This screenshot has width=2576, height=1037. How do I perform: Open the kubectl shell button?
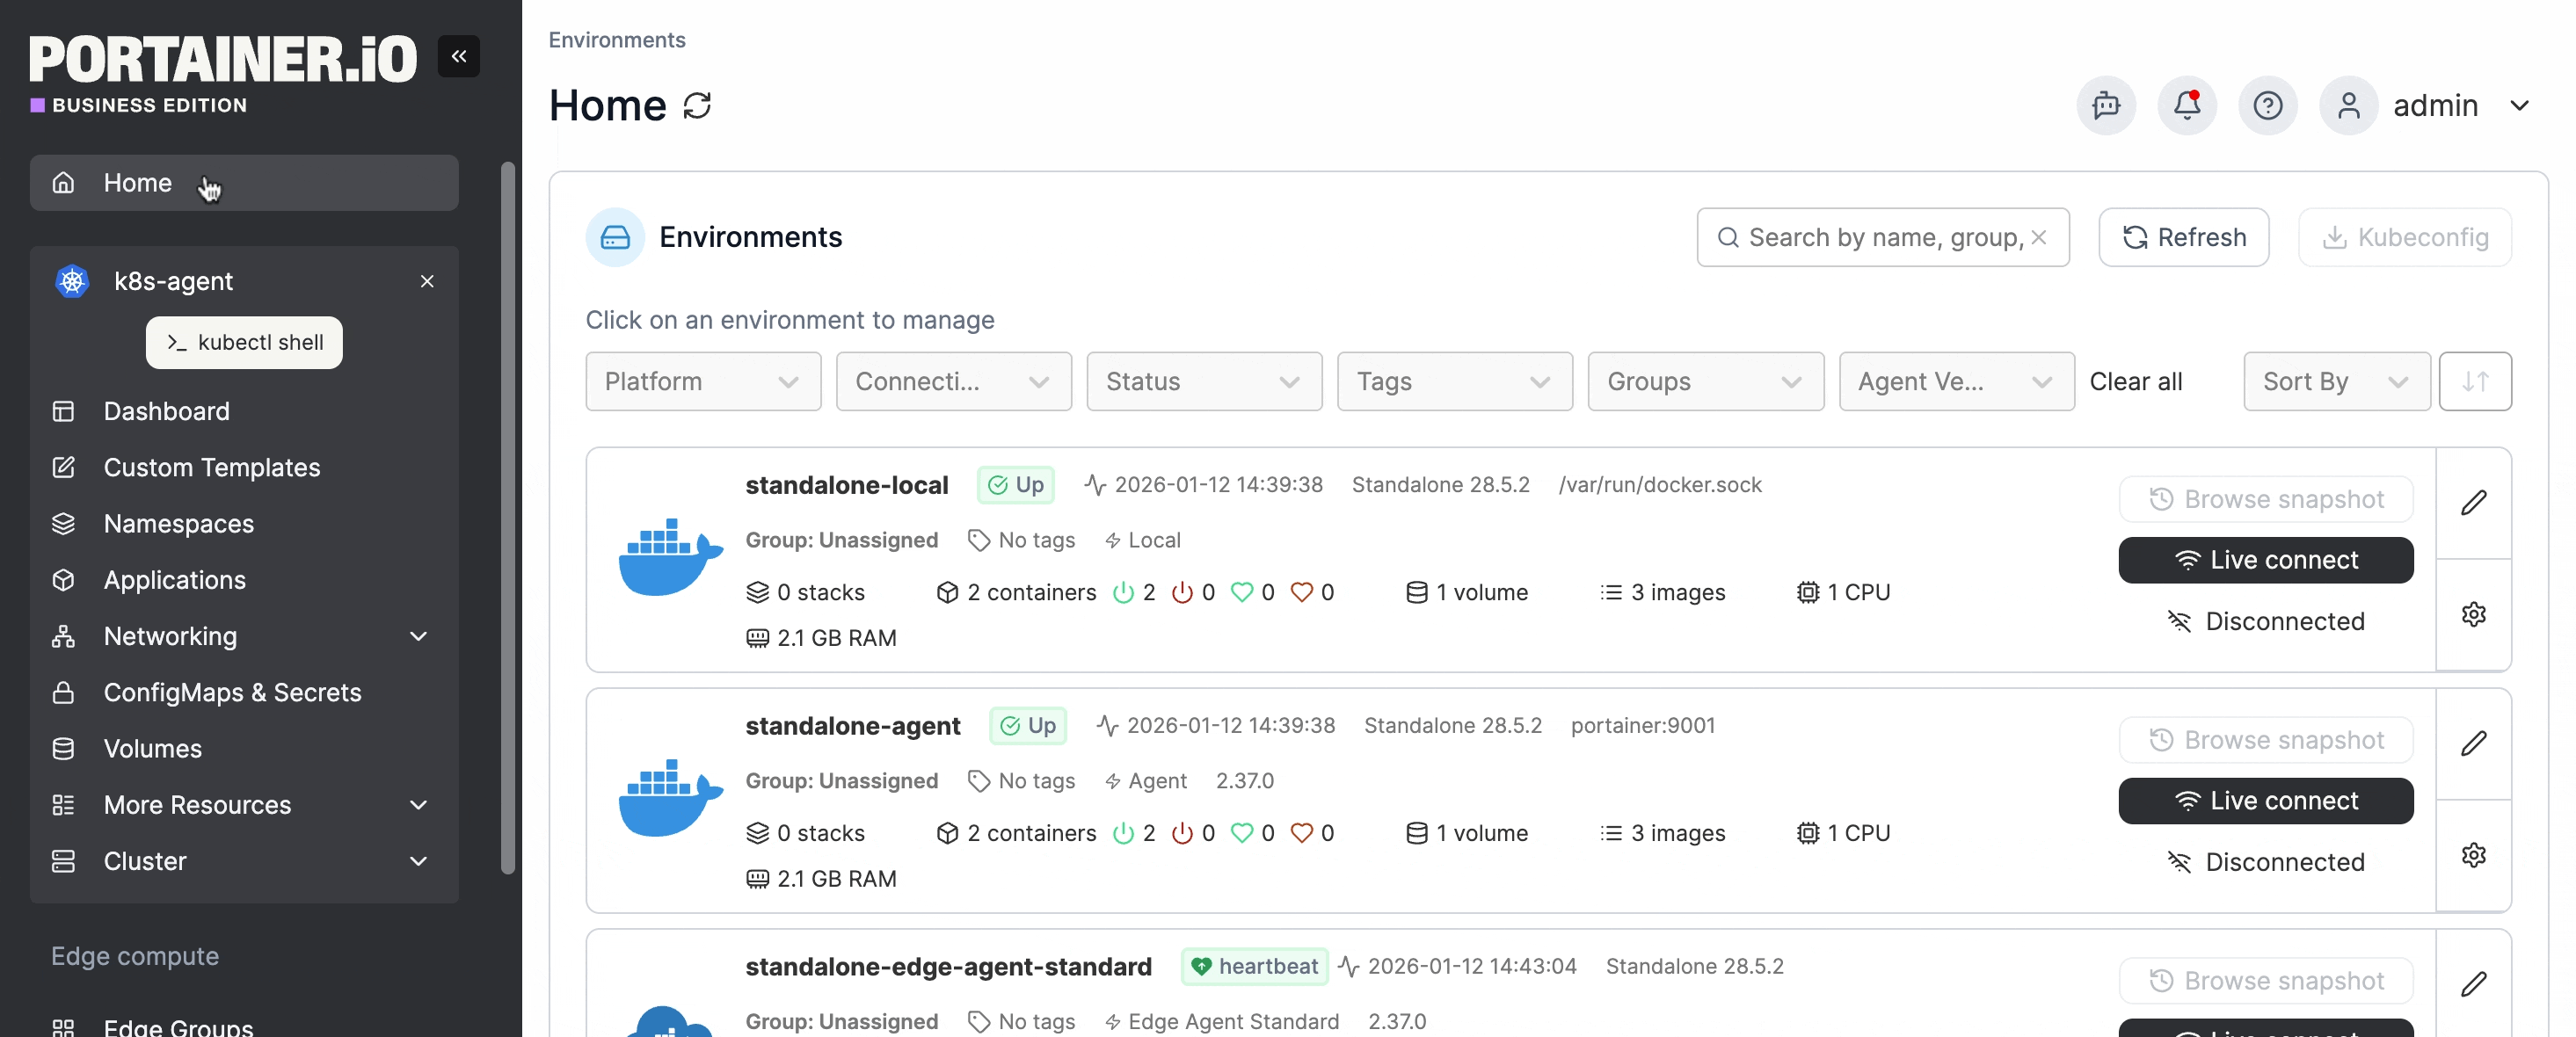pos(244,342)
